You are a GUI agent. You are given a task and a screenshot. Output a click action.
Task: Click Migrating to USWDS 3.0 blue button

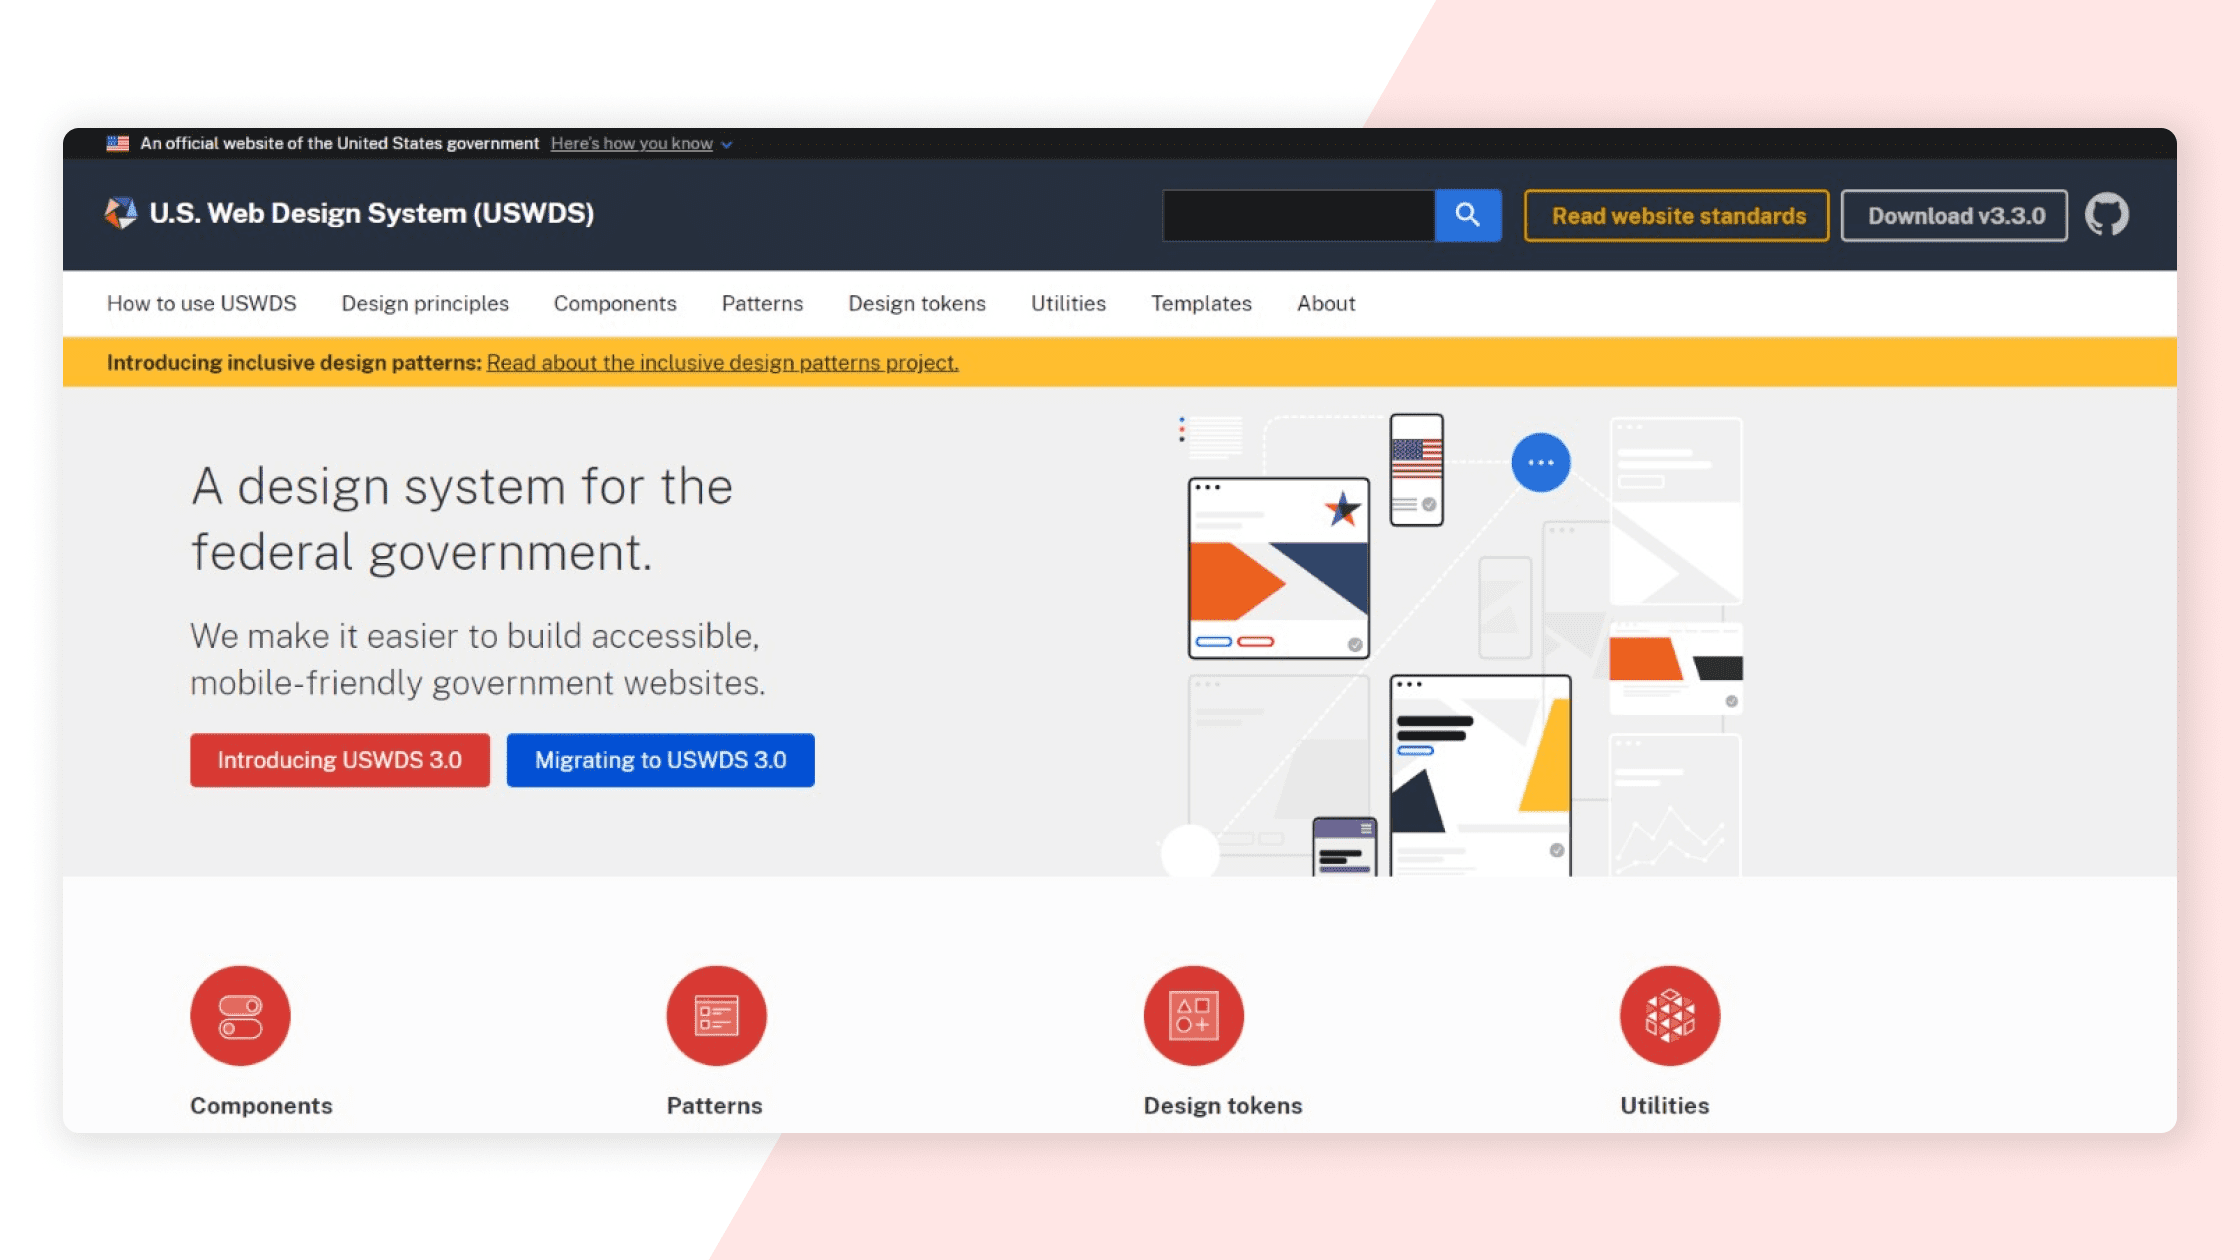tap(660, 760)
